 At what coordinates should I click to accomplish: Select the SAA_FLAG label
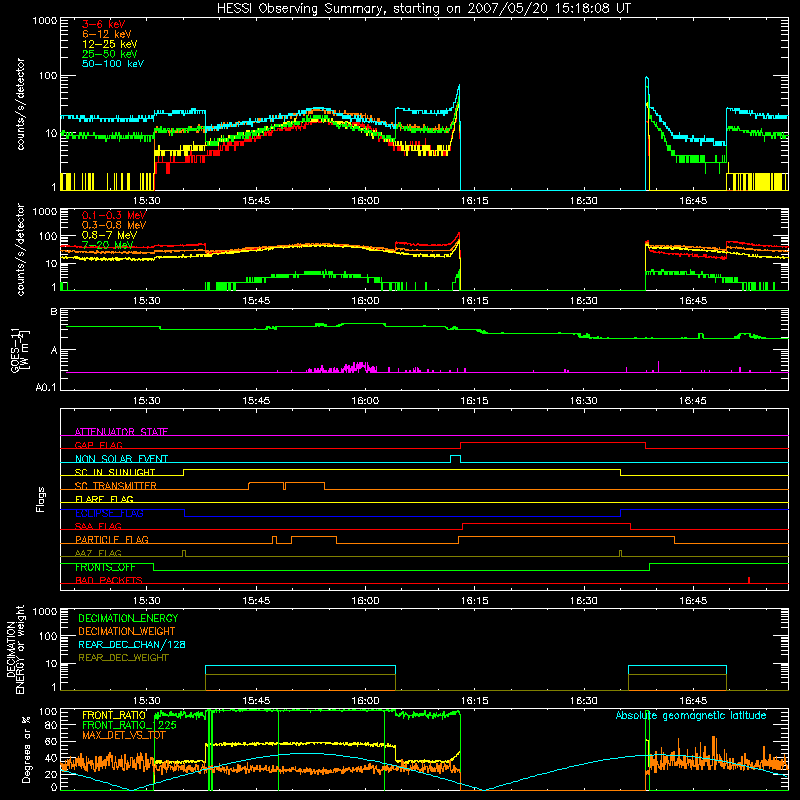pos(98,526)
